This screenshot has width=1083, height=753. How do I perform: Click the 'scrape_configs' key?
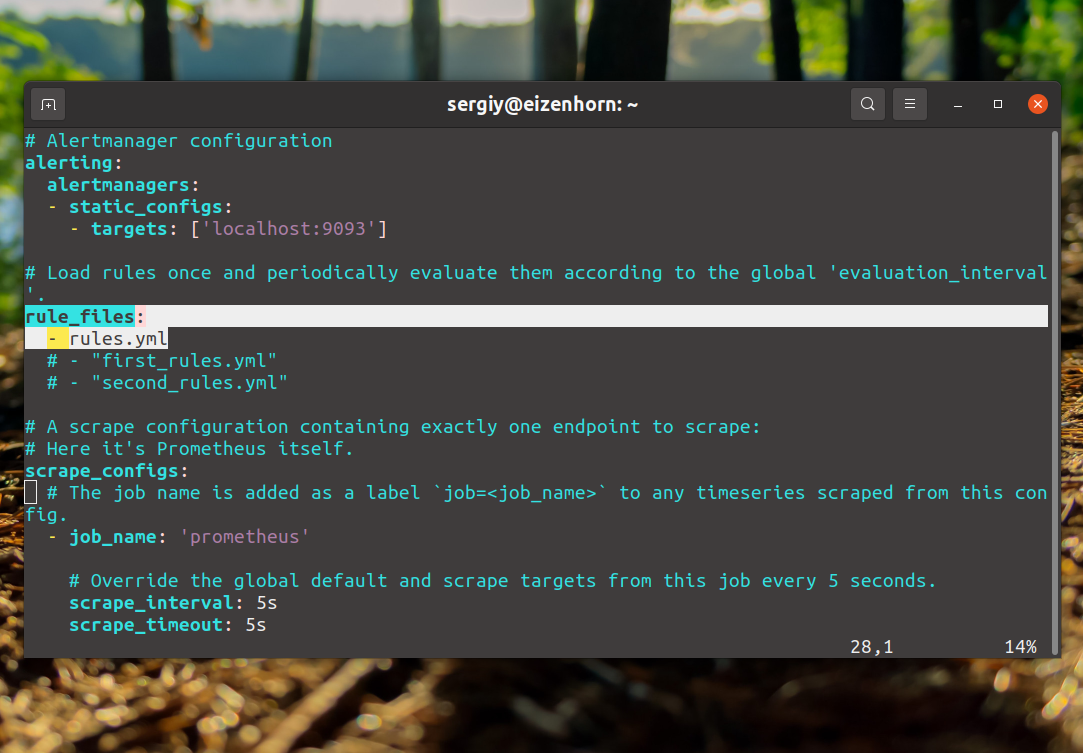(x=102, y=471)
